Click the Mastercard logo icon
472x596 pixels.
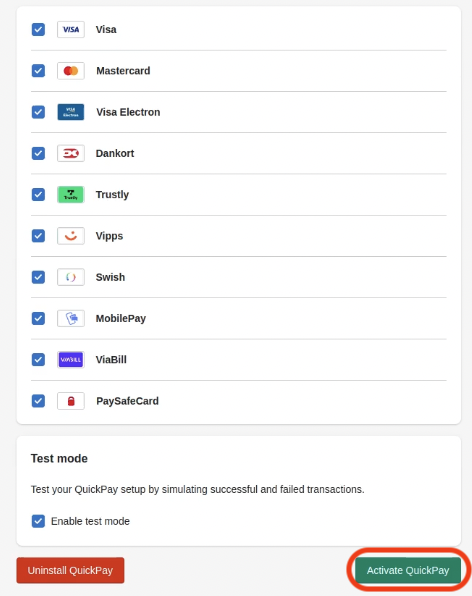click(71, 71)
